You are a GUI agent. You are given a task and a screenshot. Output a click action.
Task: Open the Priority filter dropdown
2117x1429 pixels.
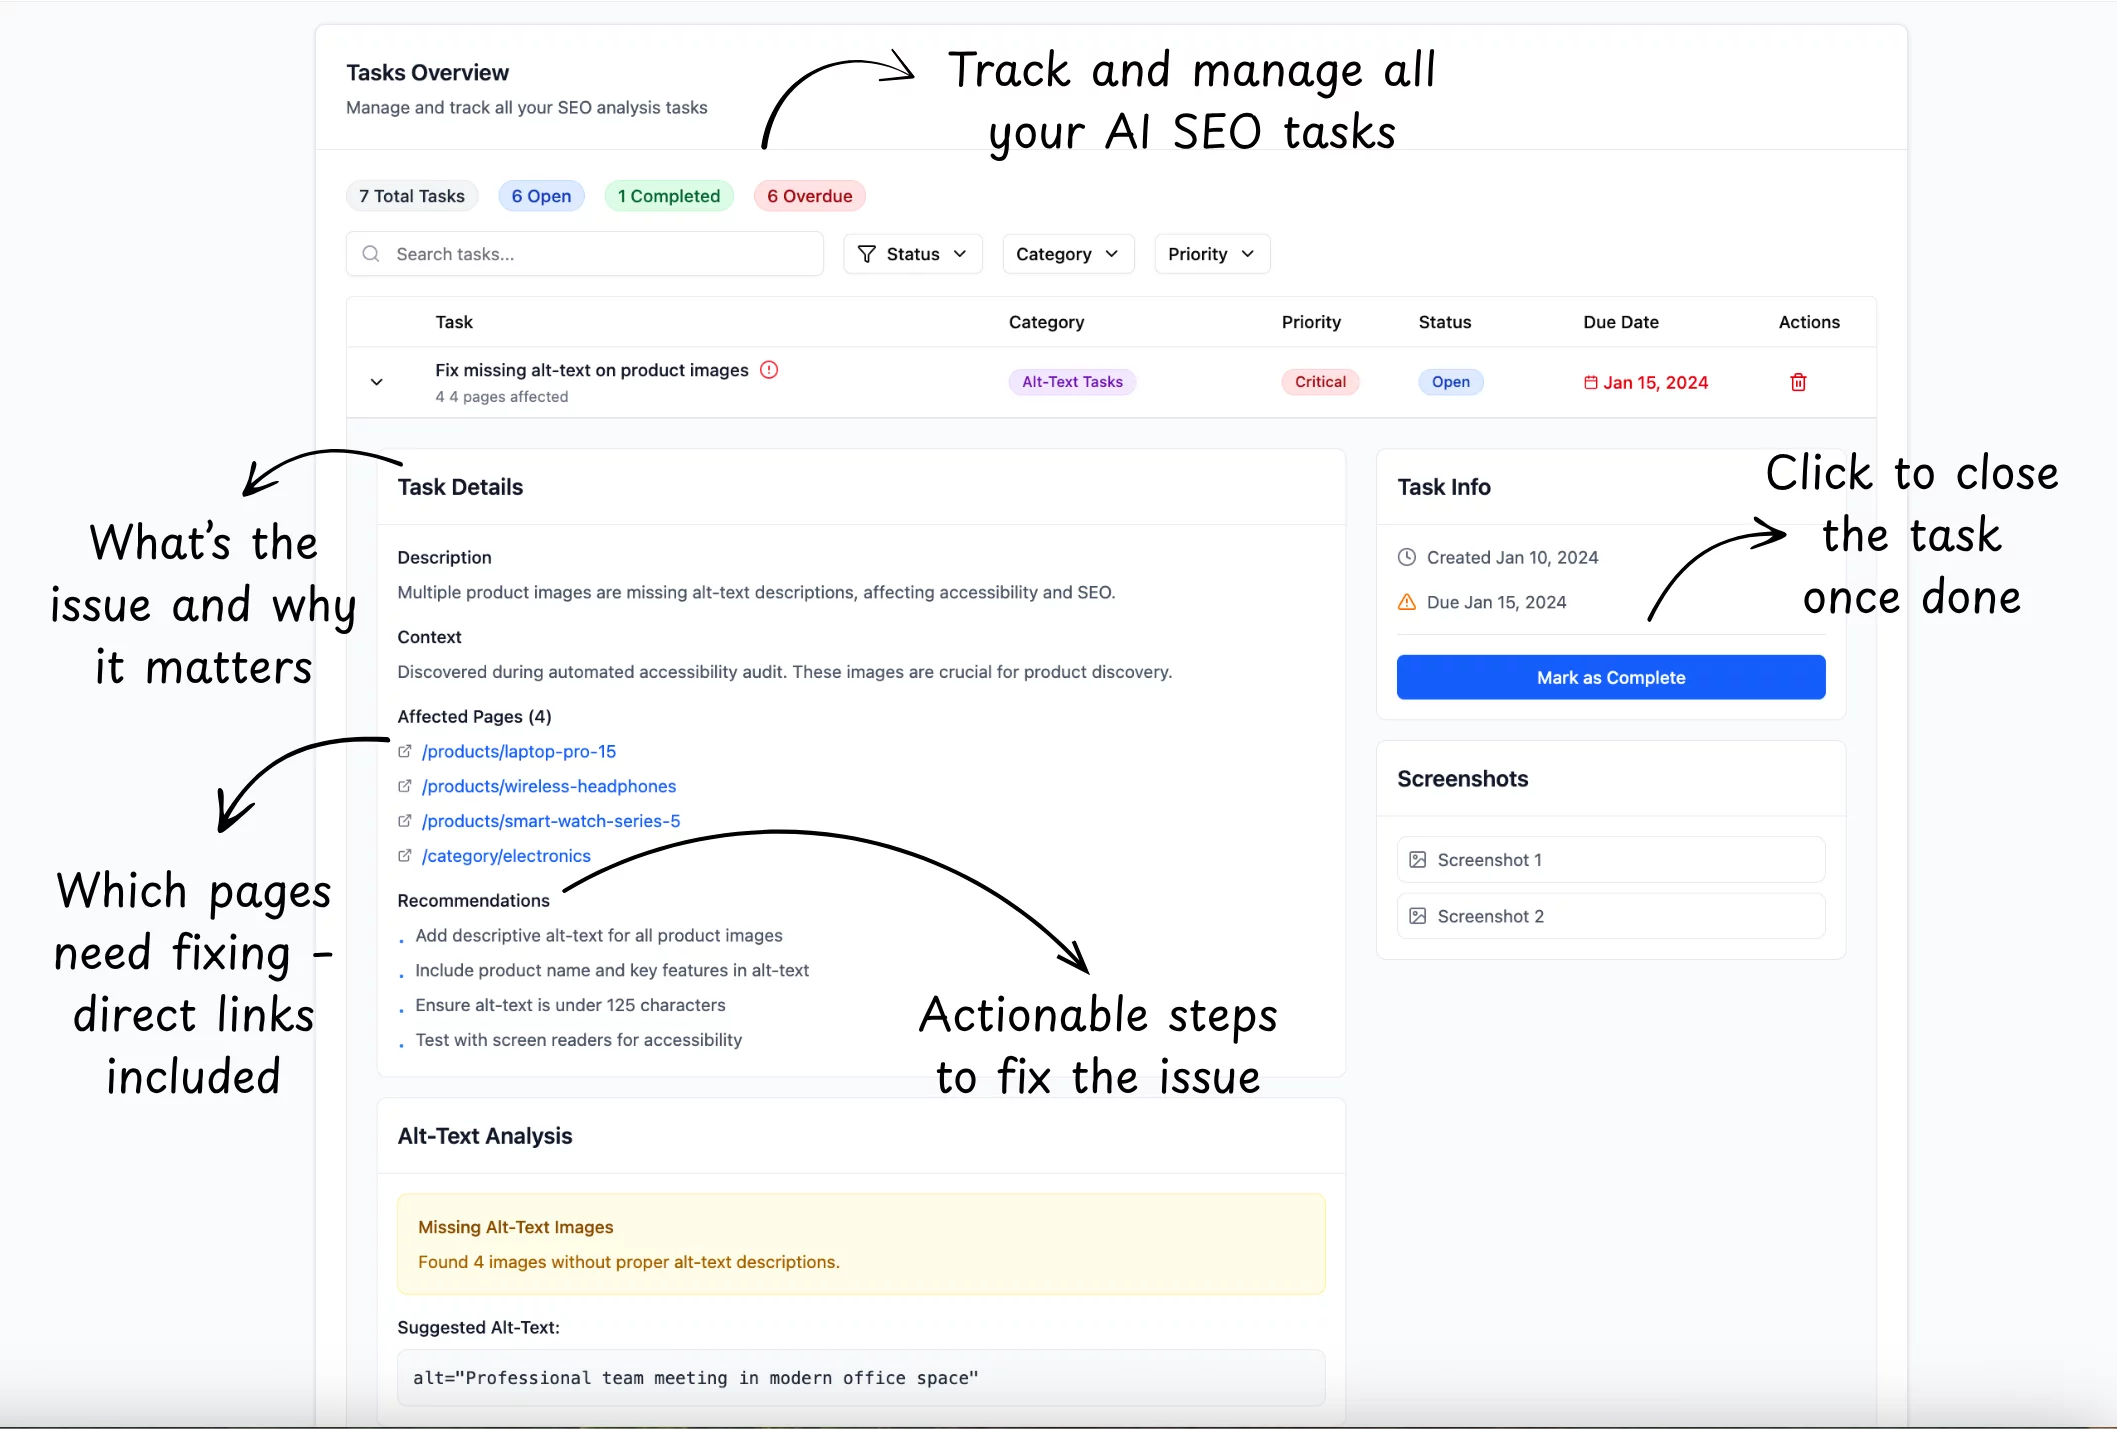pyautogui.click(x=1211, y=254)
